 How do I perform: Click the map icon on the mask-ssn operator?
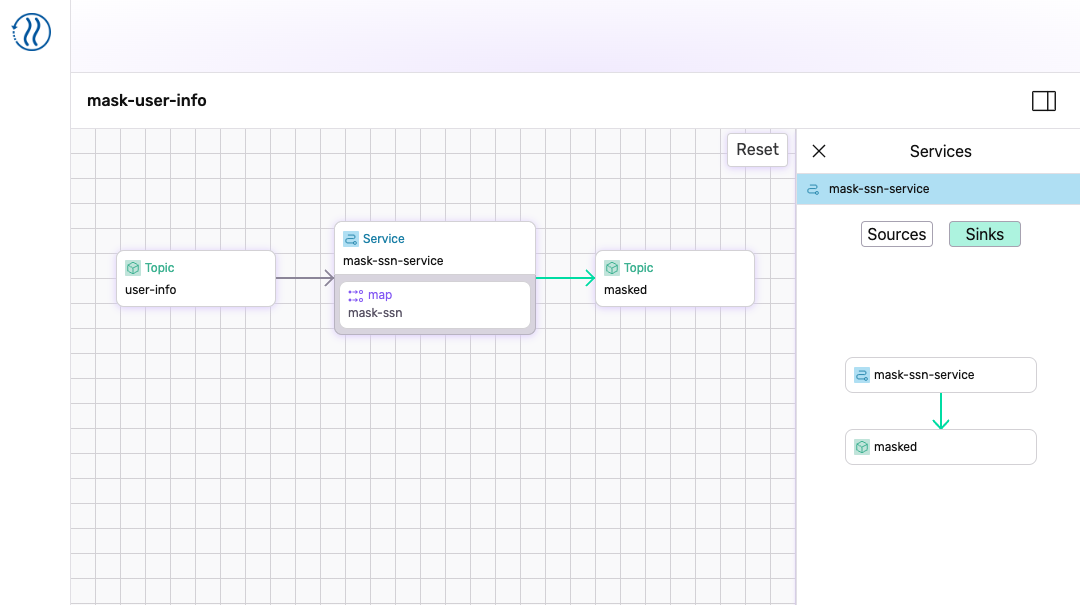point(355,295)
